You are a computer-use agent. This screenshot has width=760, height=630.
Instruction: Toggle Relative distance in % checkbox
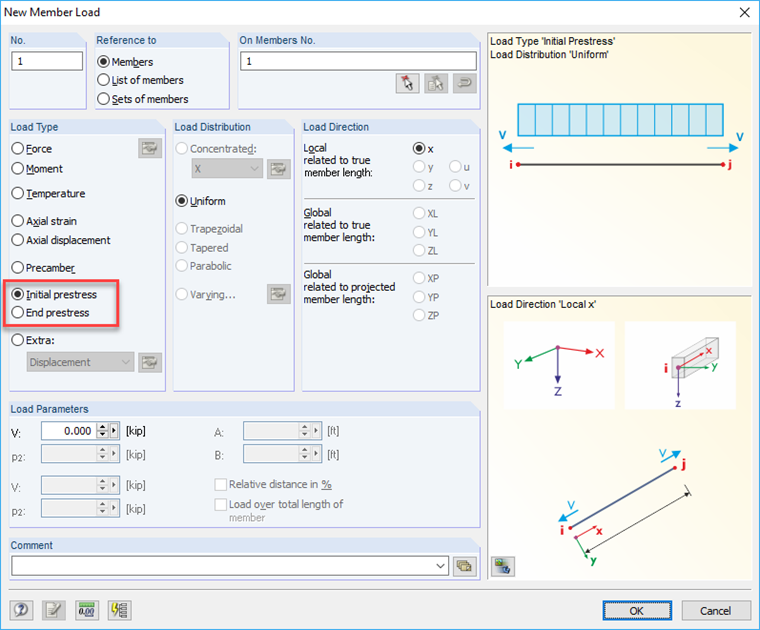click(x=221, y=484)
